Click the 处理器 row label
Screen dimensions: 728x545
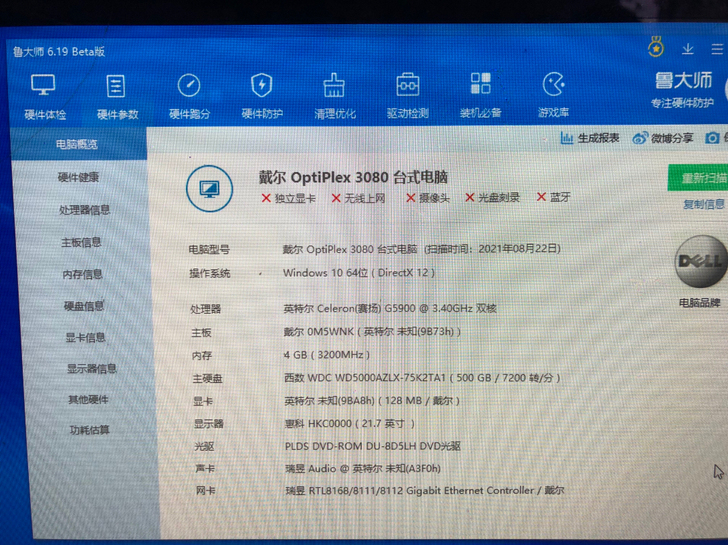tap(206, 309)
